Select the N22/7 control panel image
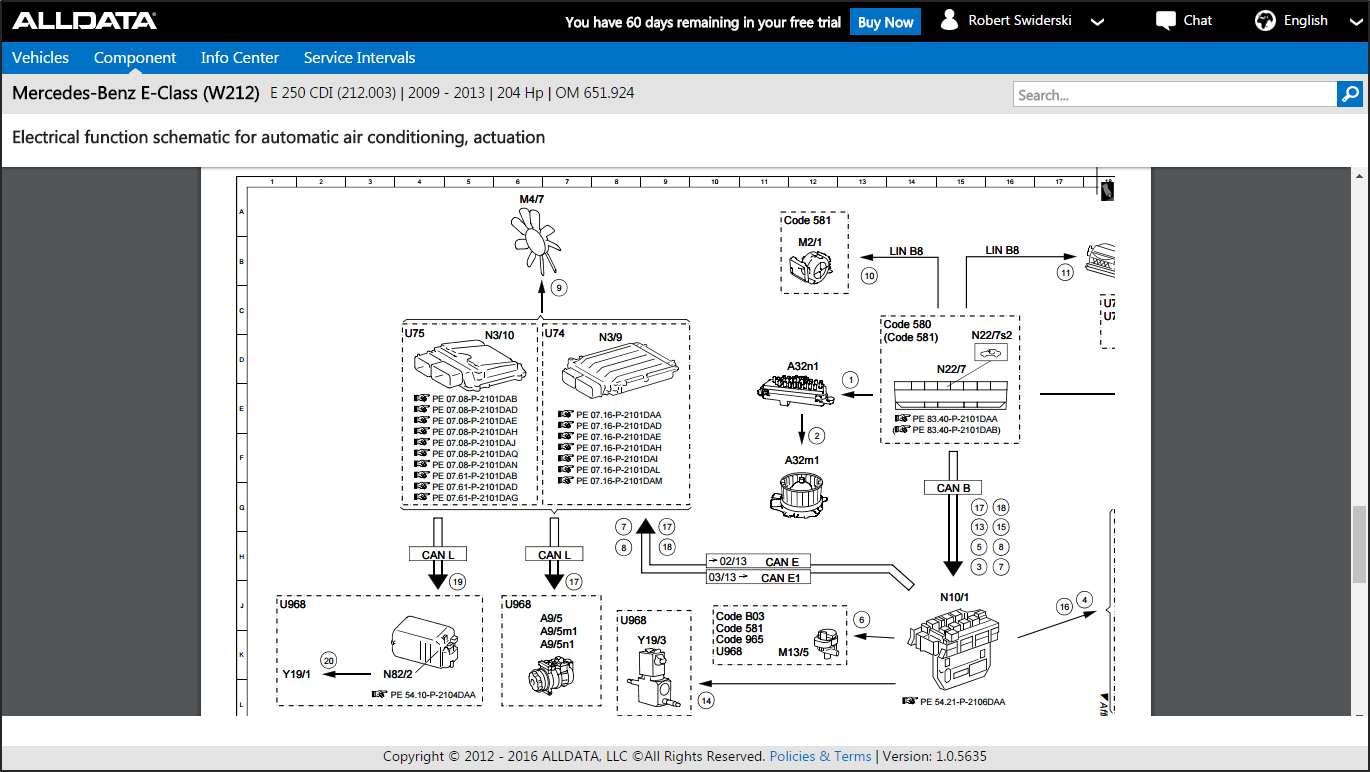The image size is (1370, 772). 951,394
